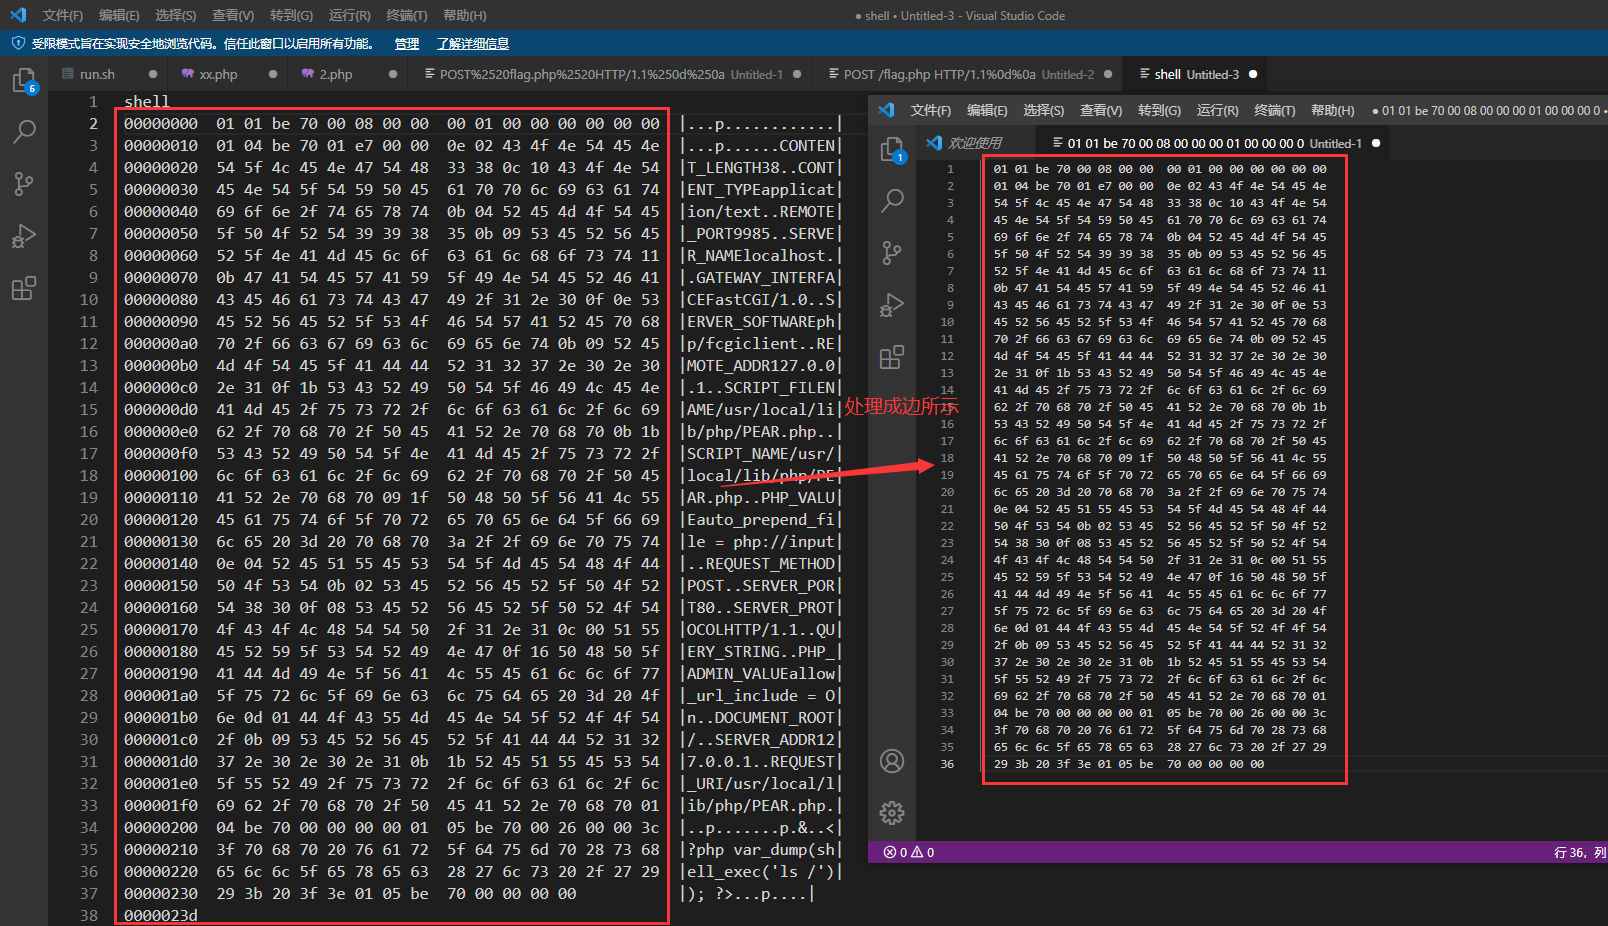Open Extensions in the inner VS Code window
The width and height of the screenshot is (1608, 926).
pyautogui.click(x=892, y=357)
